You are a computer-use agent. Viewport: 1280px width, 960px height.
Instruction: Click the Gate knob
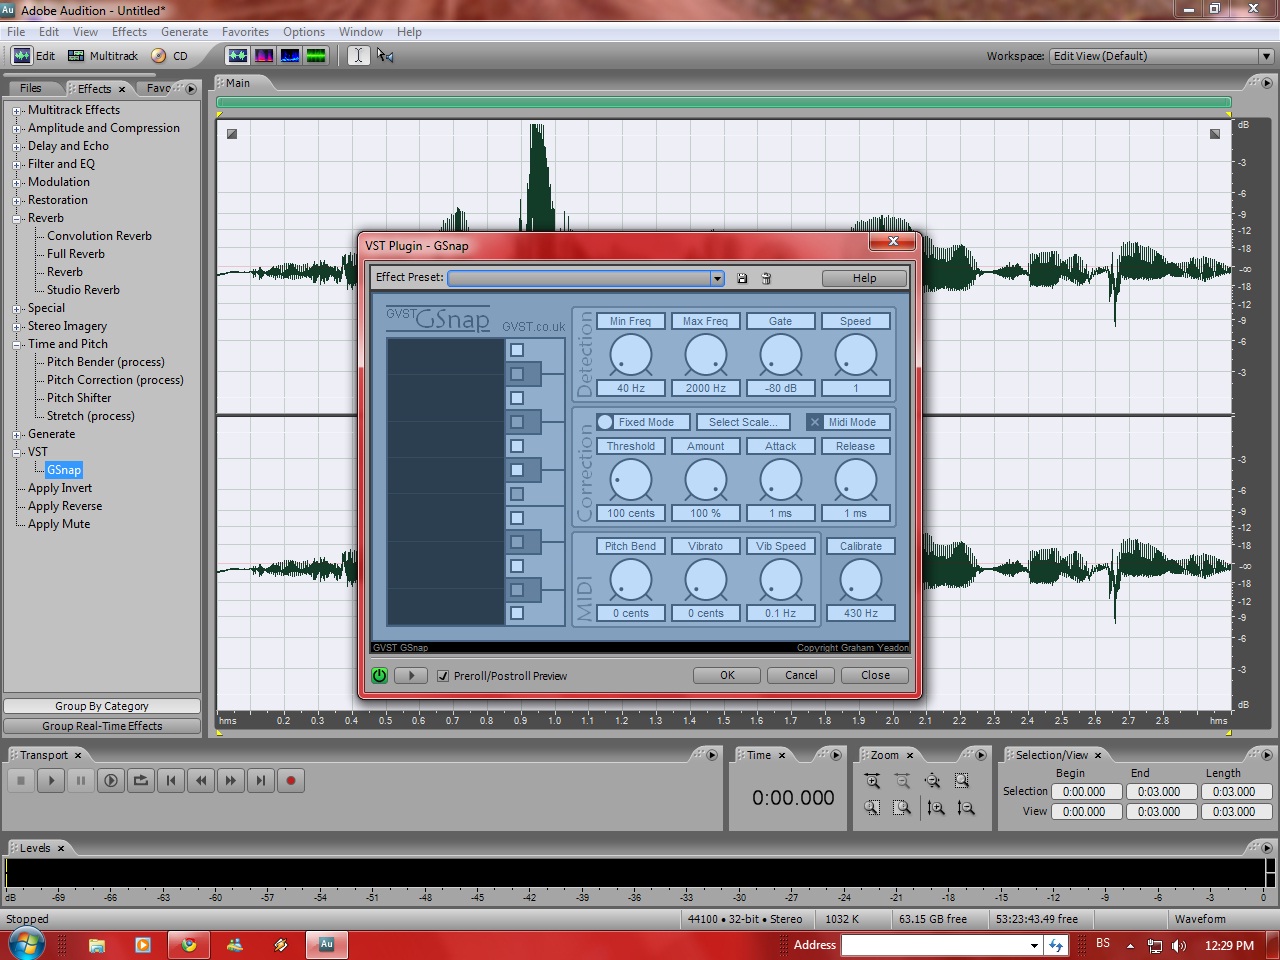tap(781, 355)
